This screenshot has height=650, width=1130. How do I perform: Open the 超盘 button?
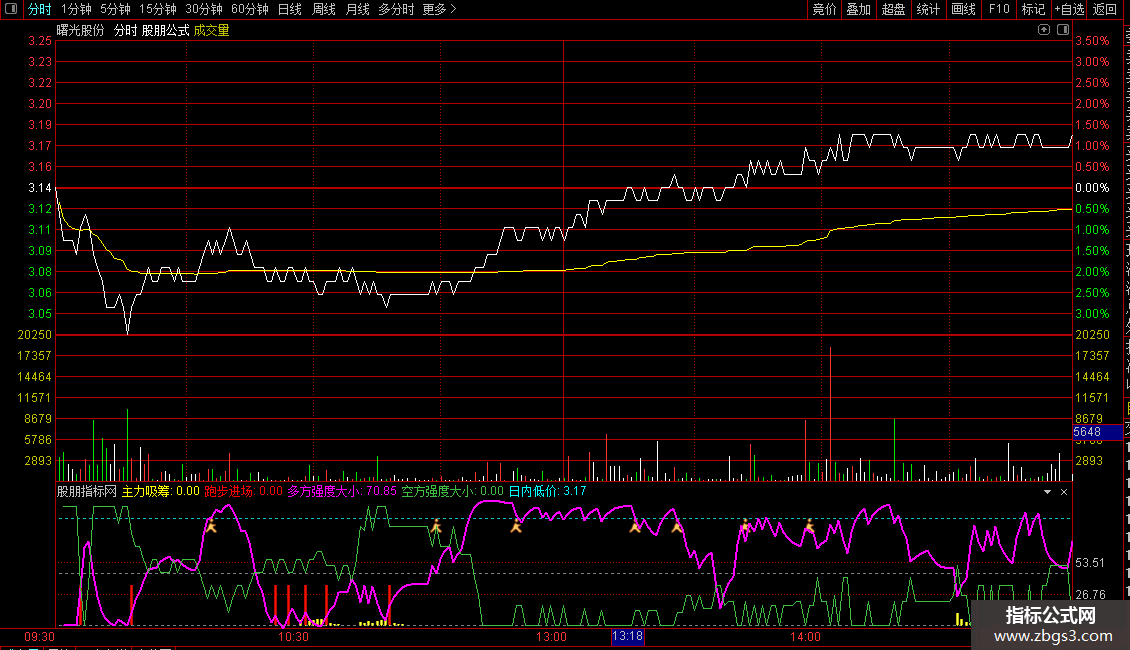893,9
